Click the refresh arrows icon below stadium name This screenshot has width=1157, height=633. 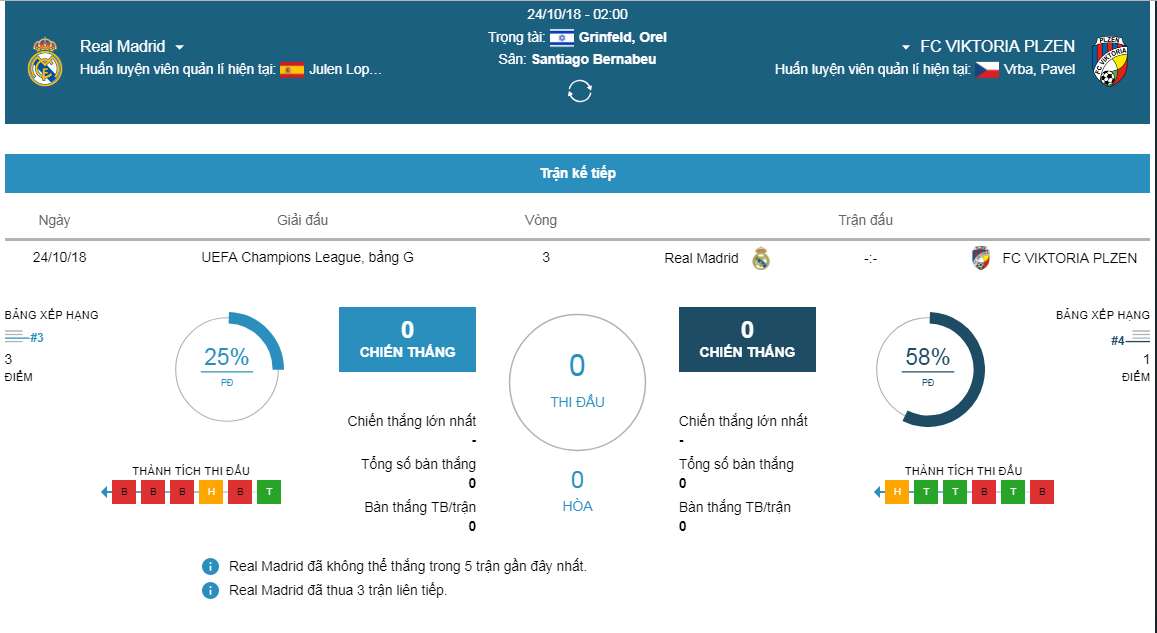point(579,91)
